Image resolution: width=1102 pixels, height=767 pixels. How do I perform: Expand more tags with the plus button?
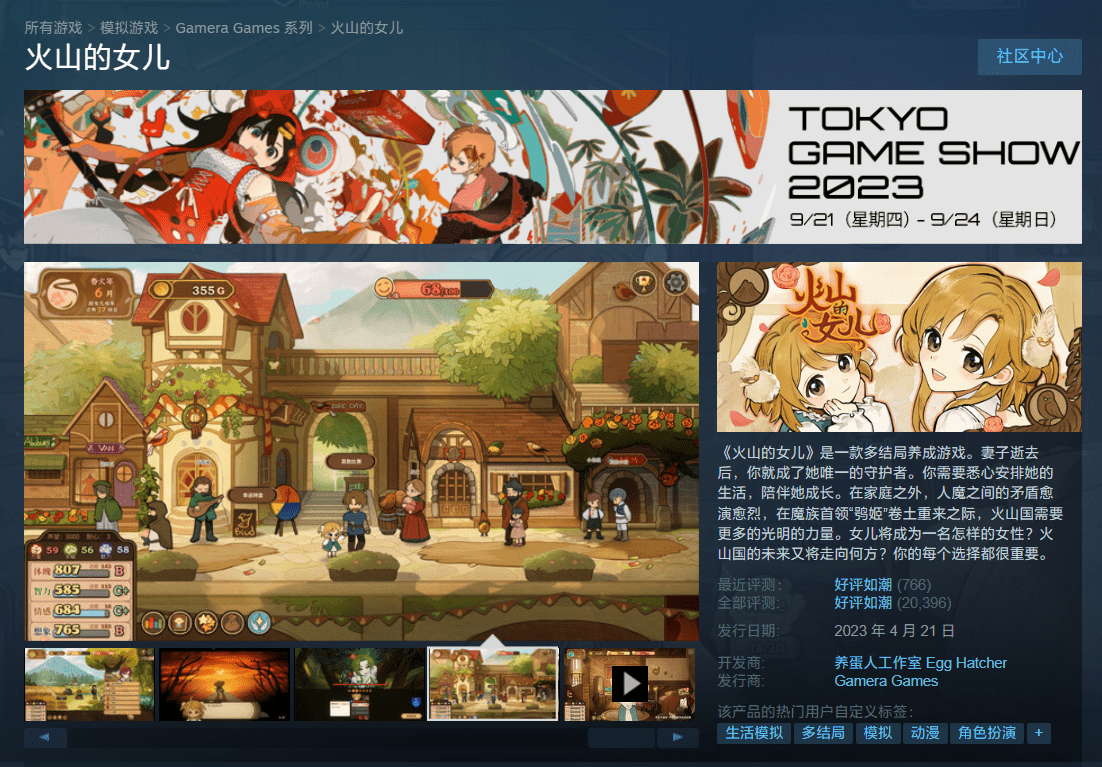1039,733
